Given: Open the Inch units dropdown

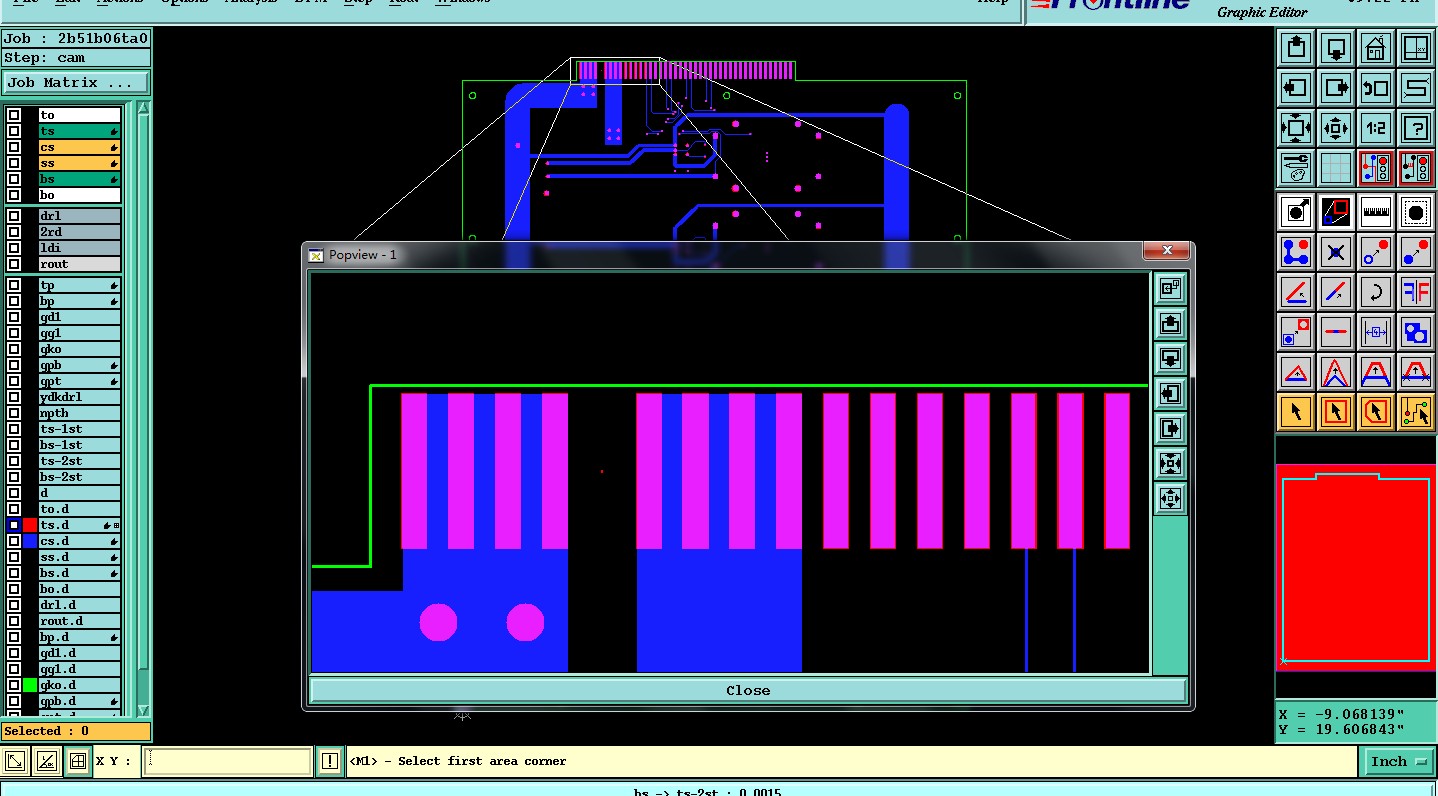Looking at the screenshot, I should pos(1398,761).
